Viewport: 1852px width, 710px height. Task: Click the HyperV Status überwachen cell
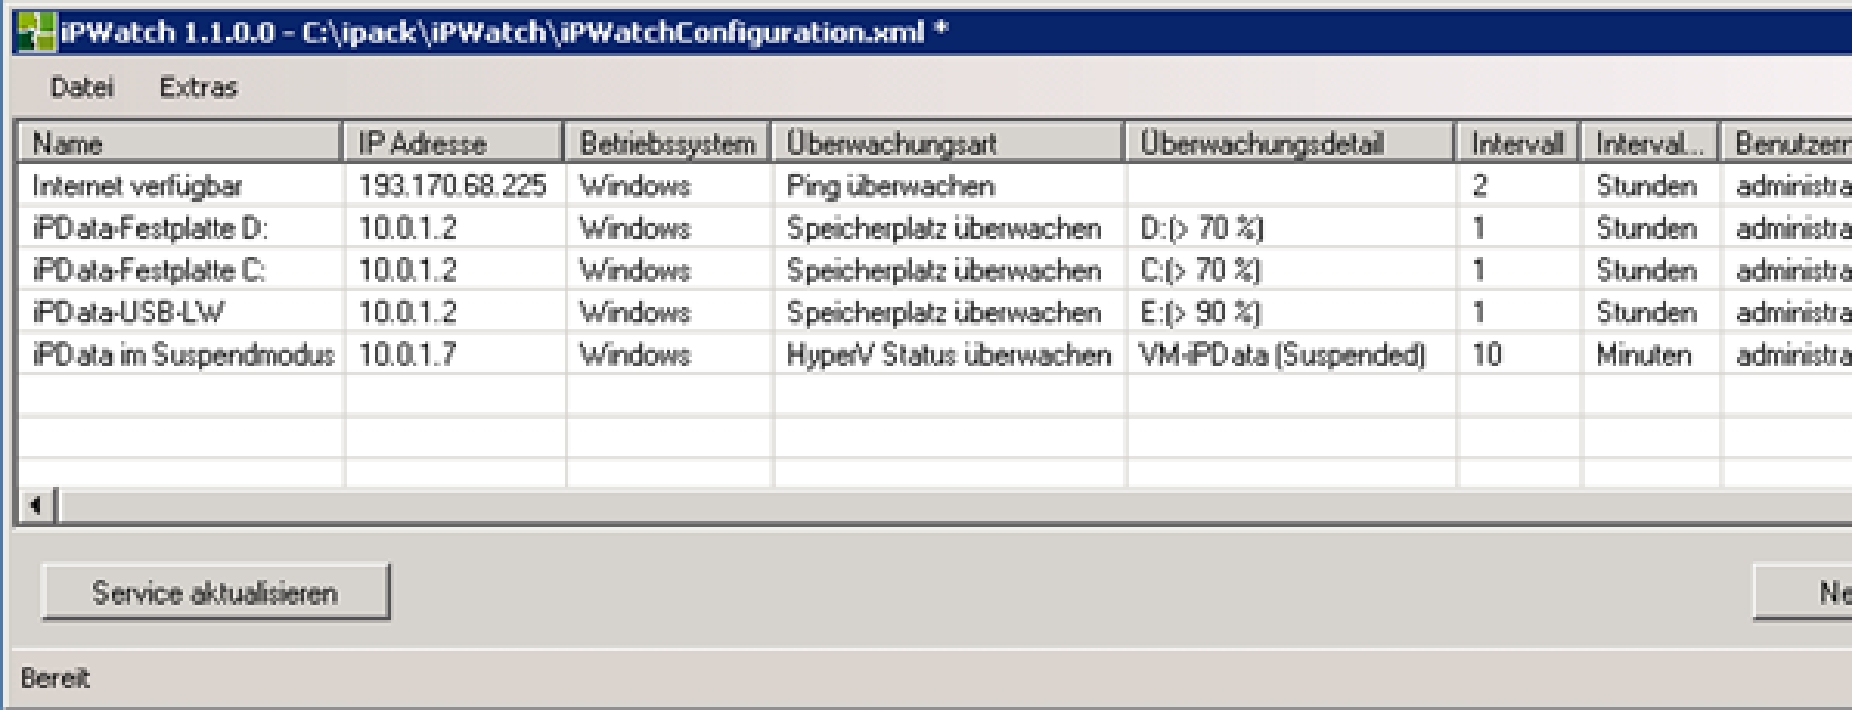coord(948,355)
